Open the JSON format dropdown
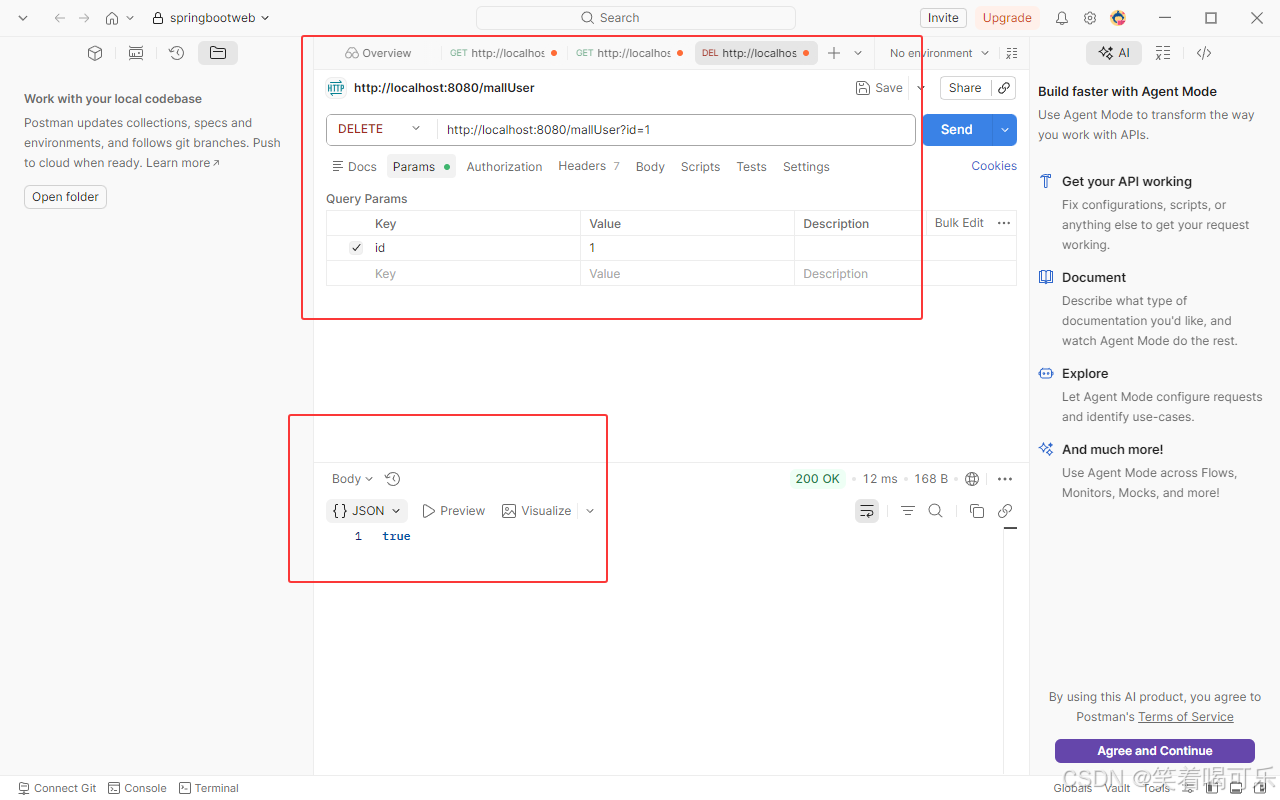Screen dimensions: 1280x800 (x=367, y=511)
